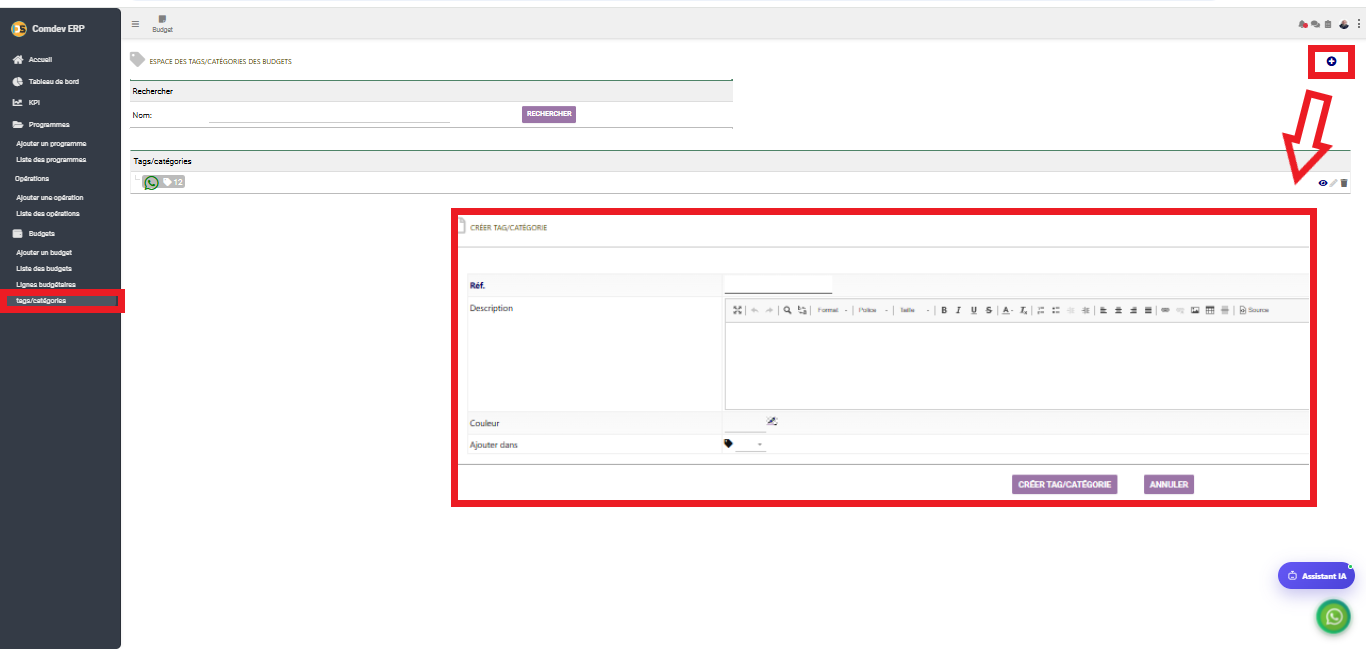Viewport: 1366px width, 649px height.
Task: Open Find in the editor toolbar
Action: click(x=787, y=310)
